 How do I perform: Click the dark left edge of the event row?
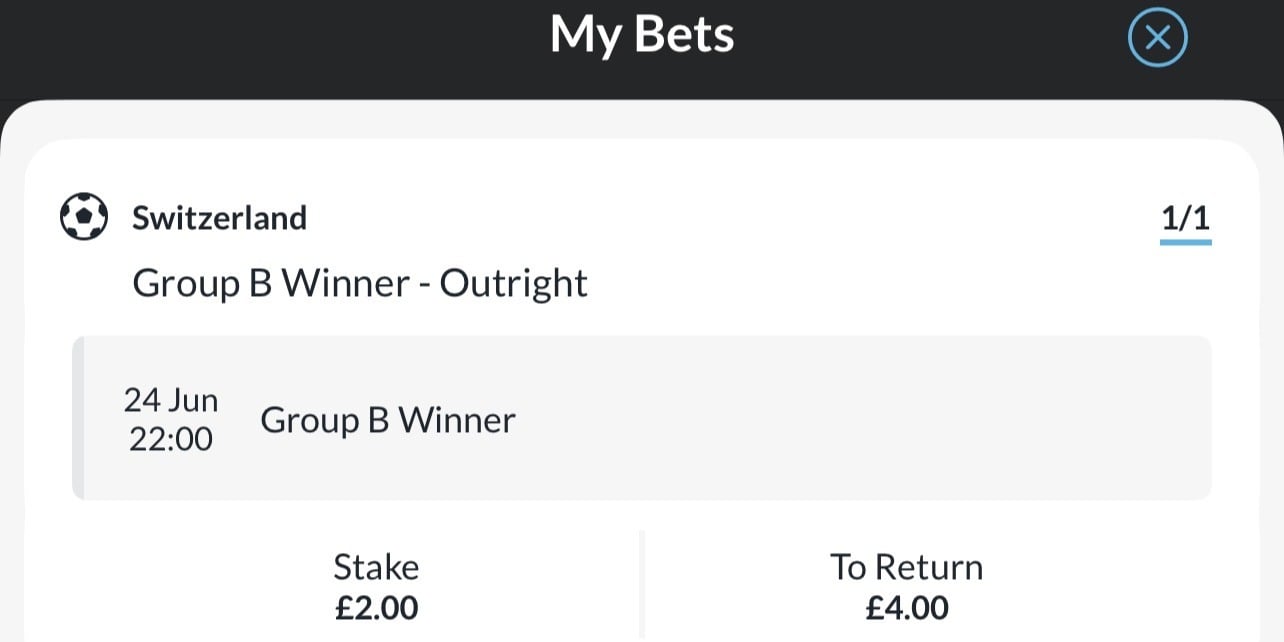click(78, 418)
